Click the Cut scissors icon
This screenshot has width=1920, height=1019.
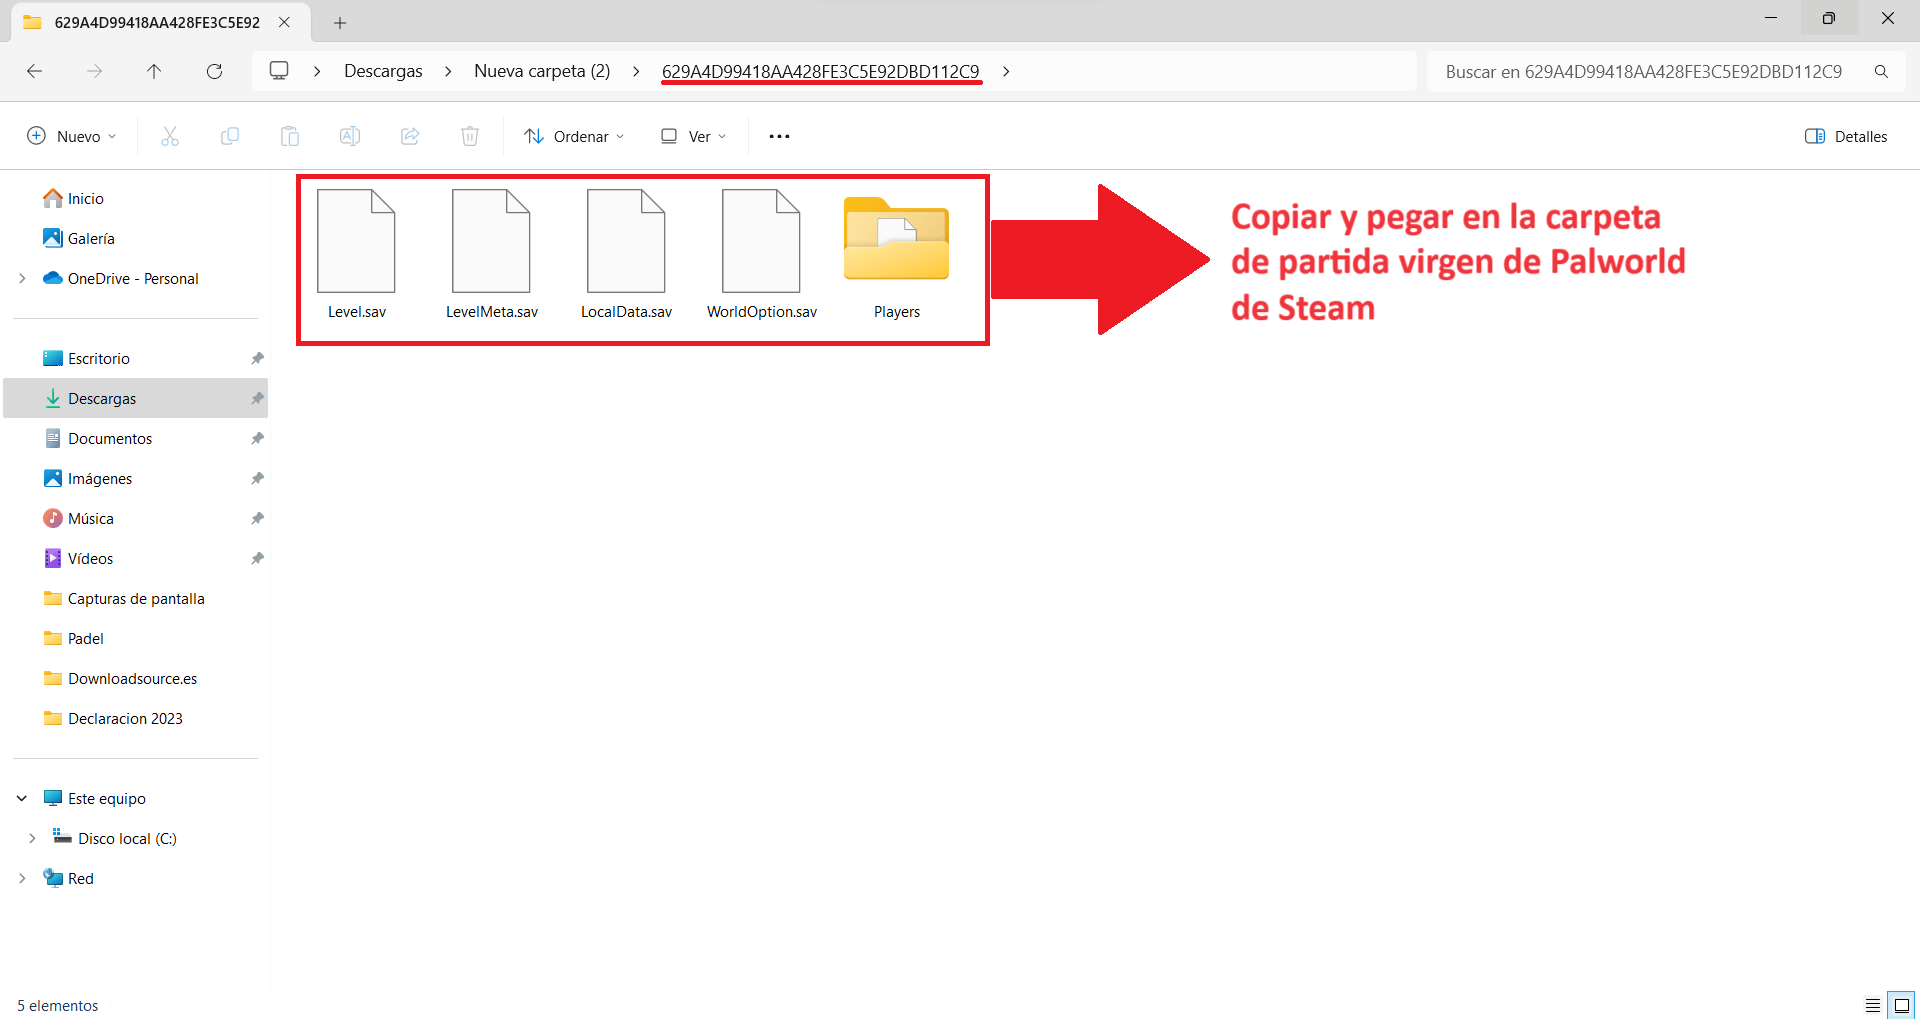(170, 136)
